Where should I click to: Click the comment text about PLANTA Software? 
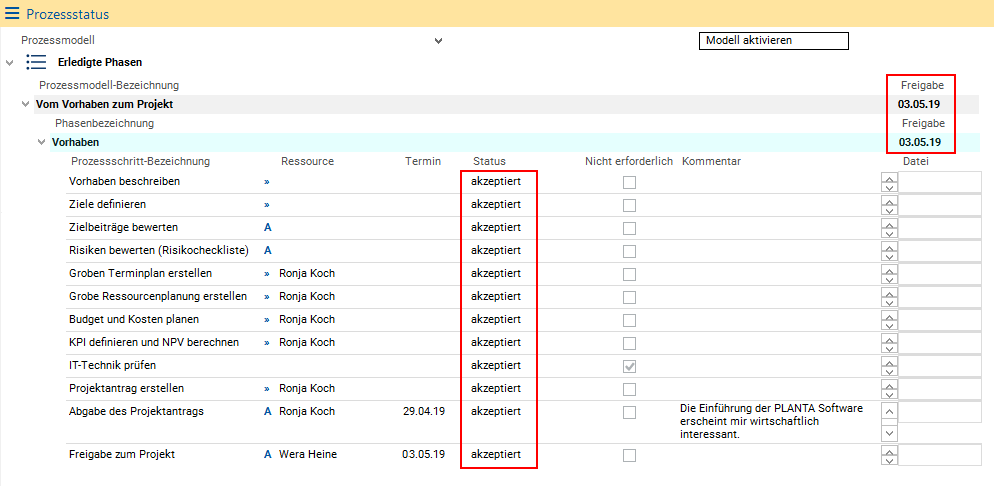pos(771,421)
